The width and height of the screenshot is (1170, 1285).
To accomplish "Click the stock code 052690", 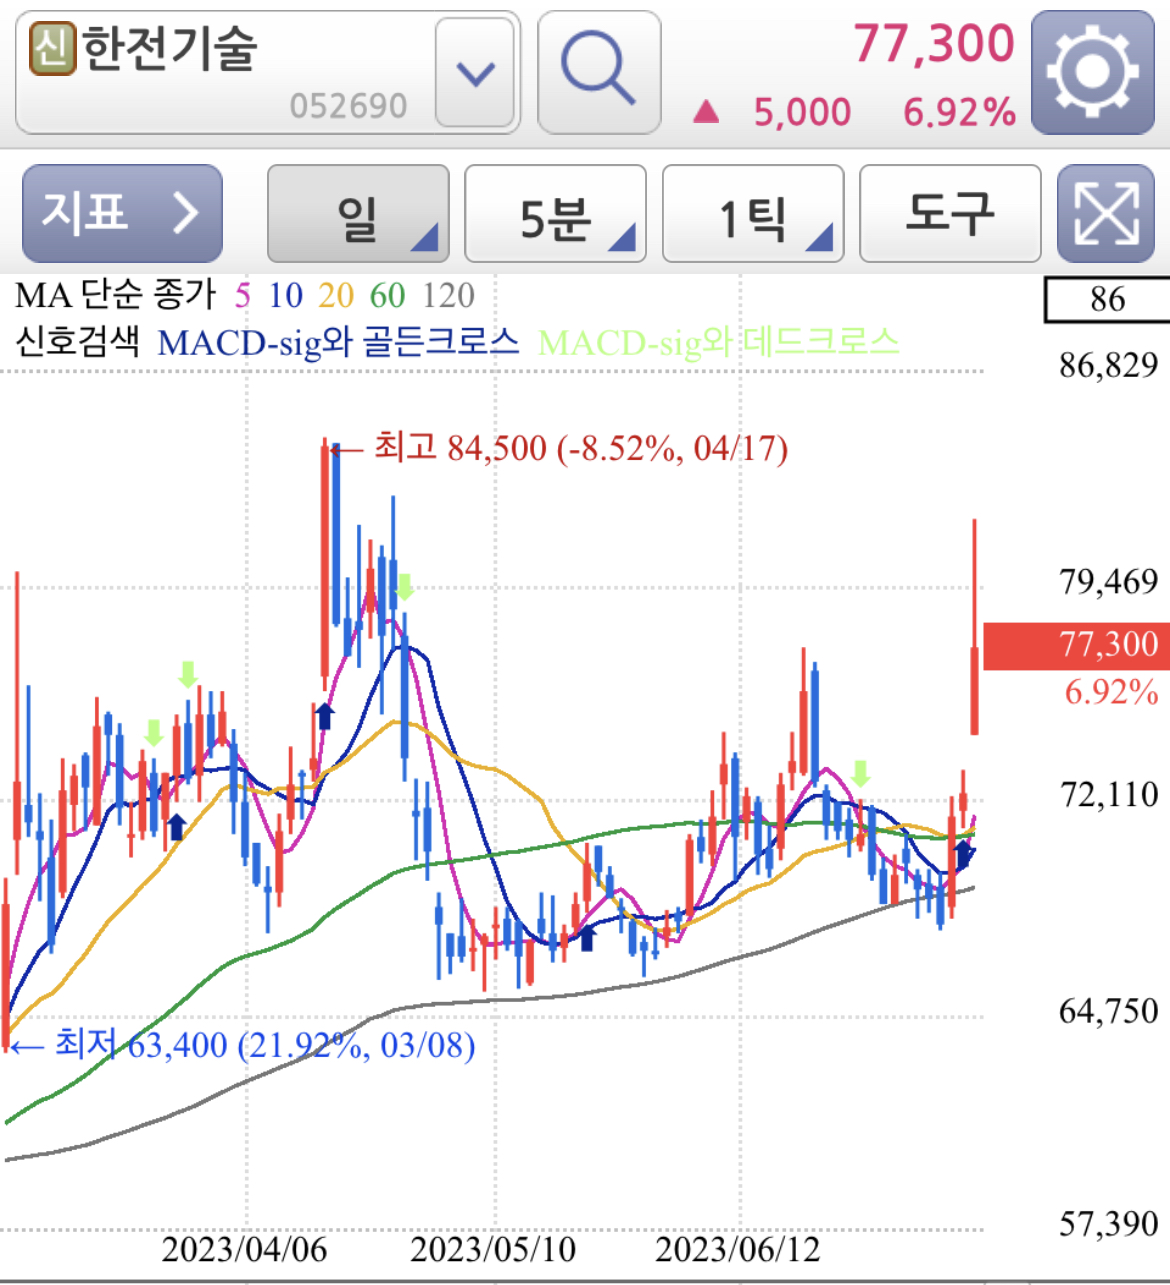I will (348, 106).
